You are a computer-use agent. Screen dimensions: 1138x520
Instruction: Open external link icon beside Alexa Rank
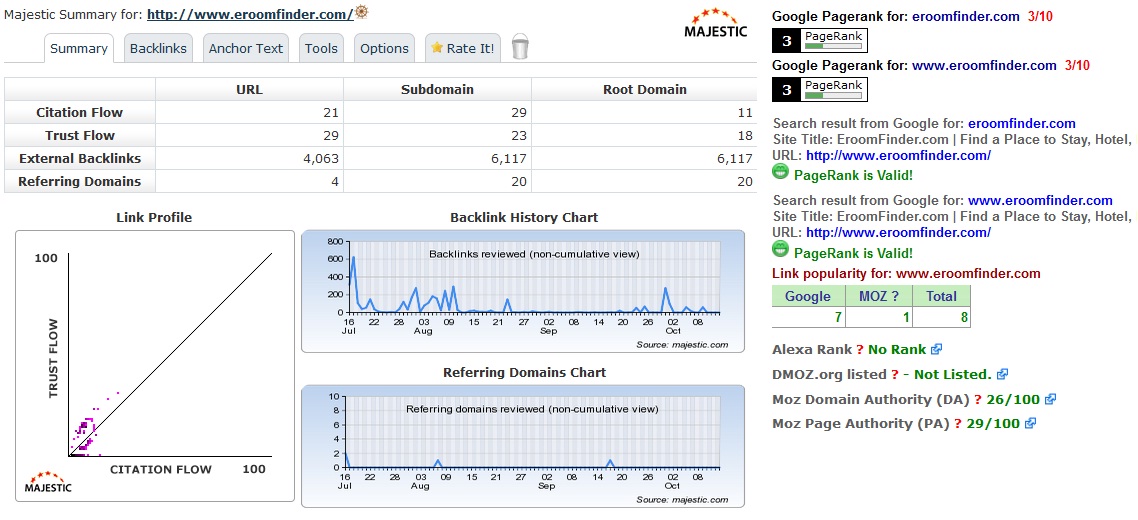point(937,349)
